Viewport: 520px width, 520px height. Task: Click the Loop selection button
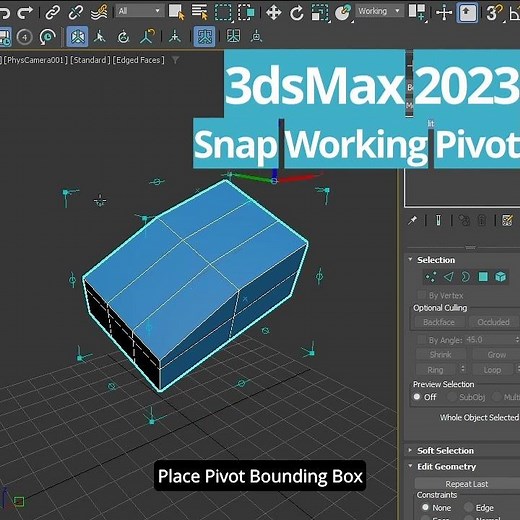492,370
